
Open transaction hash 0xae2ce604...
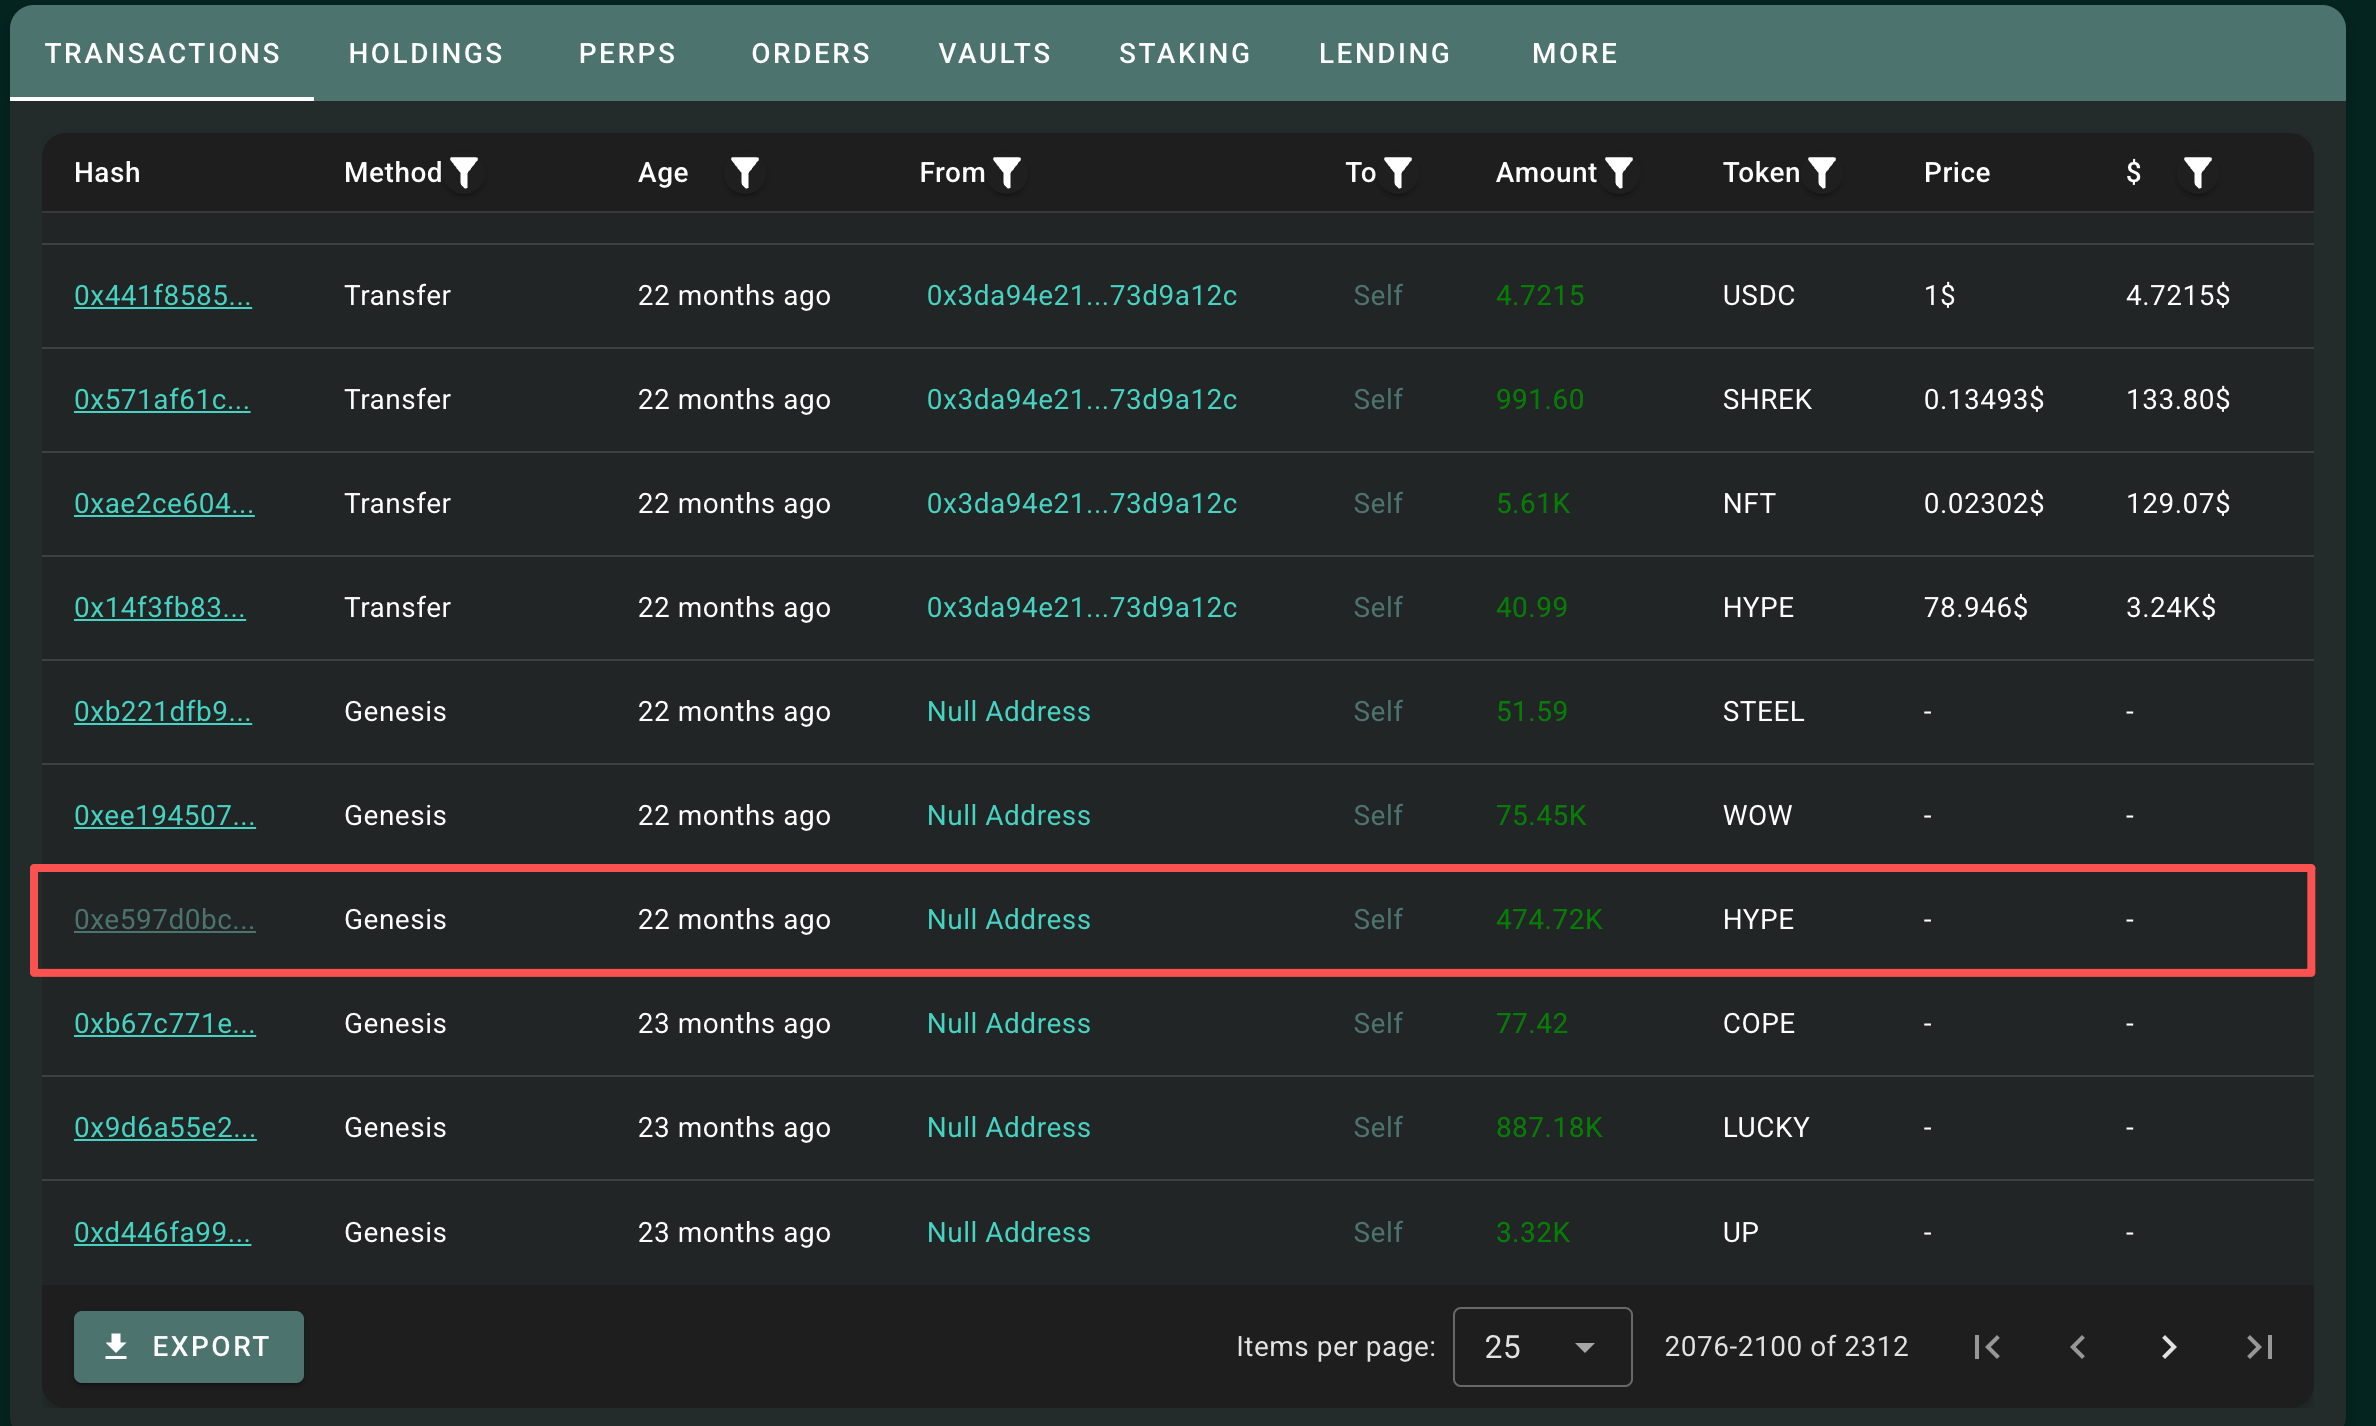[164, 504]
